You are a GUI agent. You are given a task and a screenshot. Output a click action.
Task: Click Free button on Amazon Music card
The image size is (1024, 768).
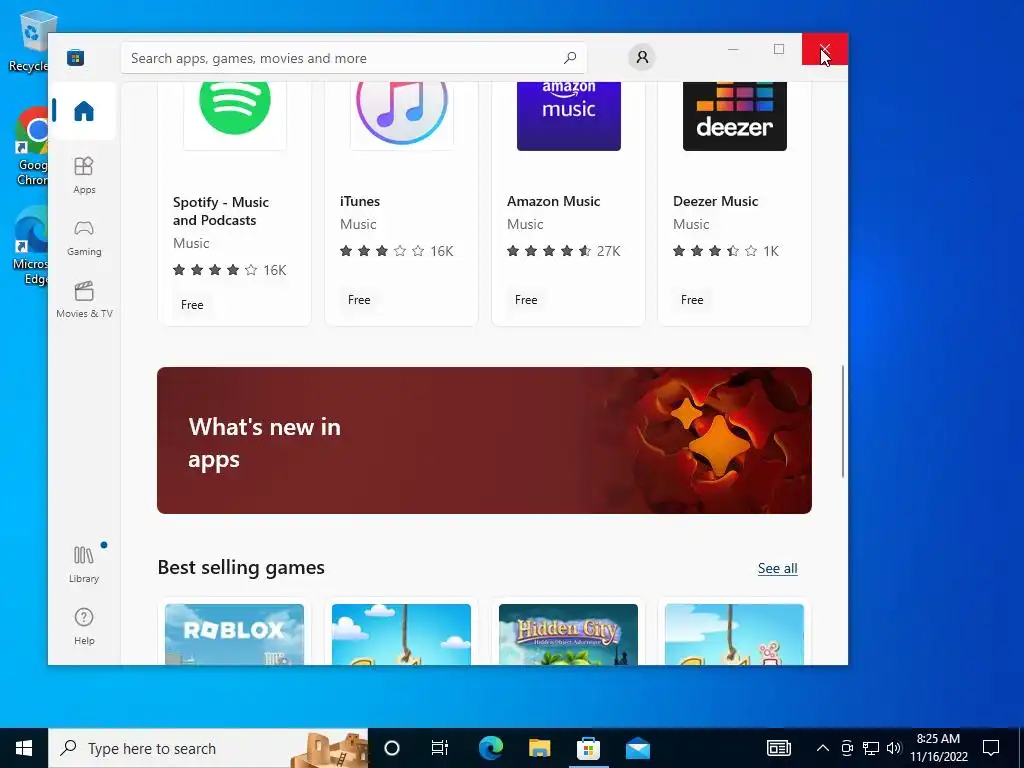coord(526,300)
